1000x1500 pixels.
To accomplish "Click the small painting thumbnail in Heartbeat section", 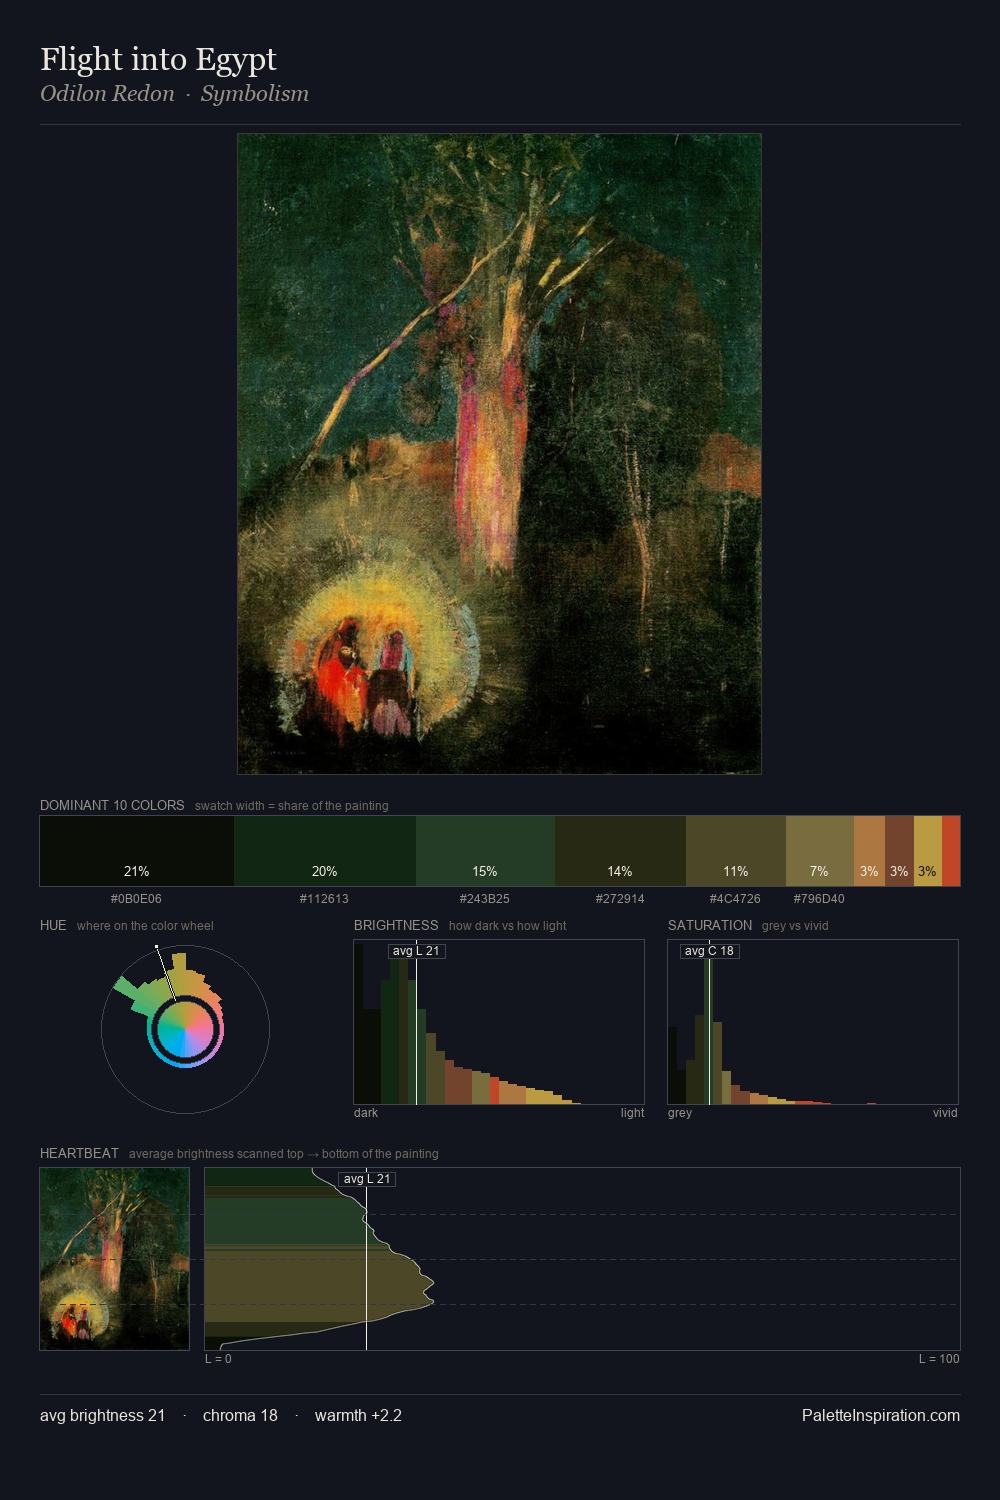I will [115, 1259].
